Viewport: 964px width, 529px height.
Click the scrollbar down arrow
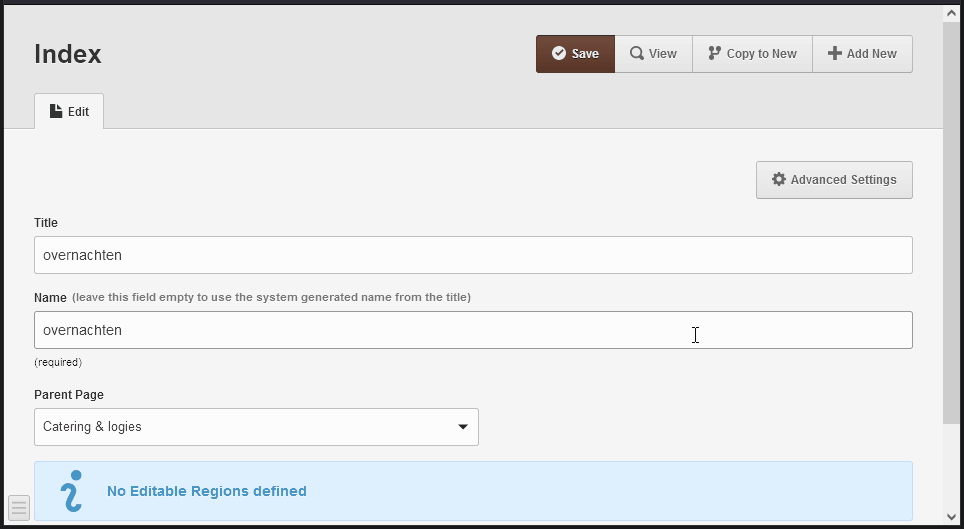pyautogui.click(x=952, y=517)
